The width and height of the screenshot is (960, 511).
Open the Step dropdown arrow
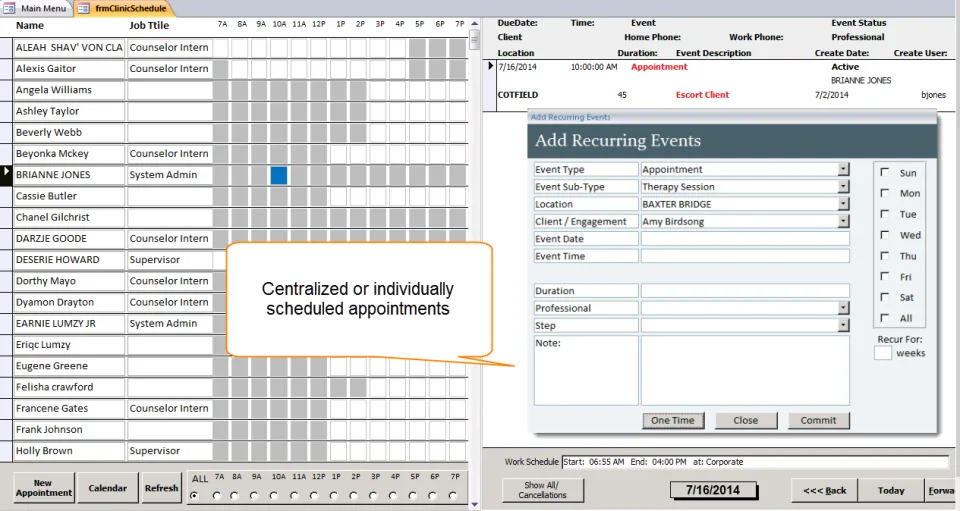point(844,325)
